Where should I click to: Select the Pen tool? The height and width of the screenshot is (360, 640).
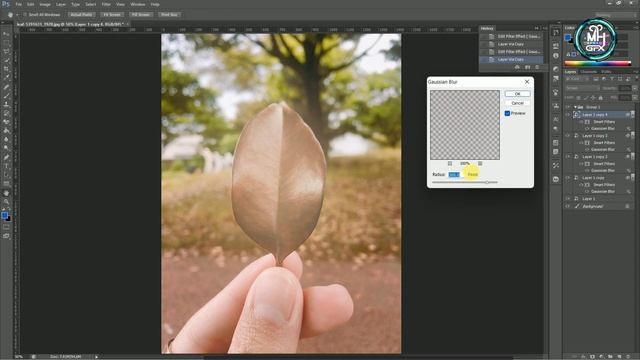click(6, 157)
